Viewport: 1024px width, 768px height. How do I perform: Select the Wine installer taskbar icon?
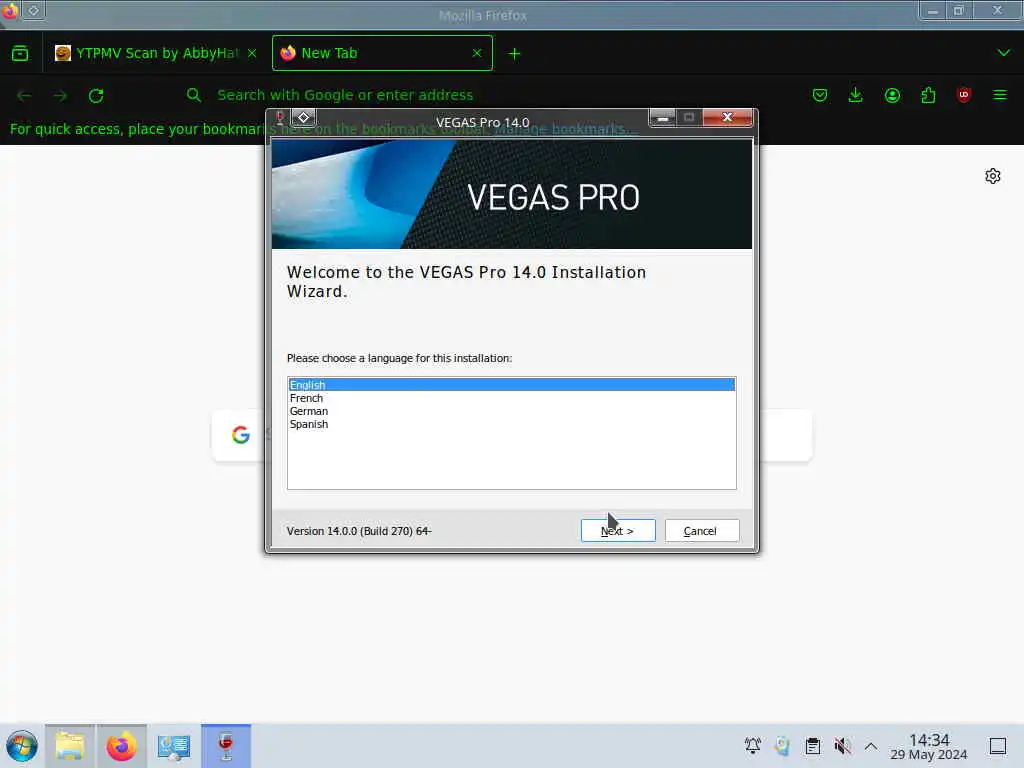pyautogui.click(x=226, y=746)
